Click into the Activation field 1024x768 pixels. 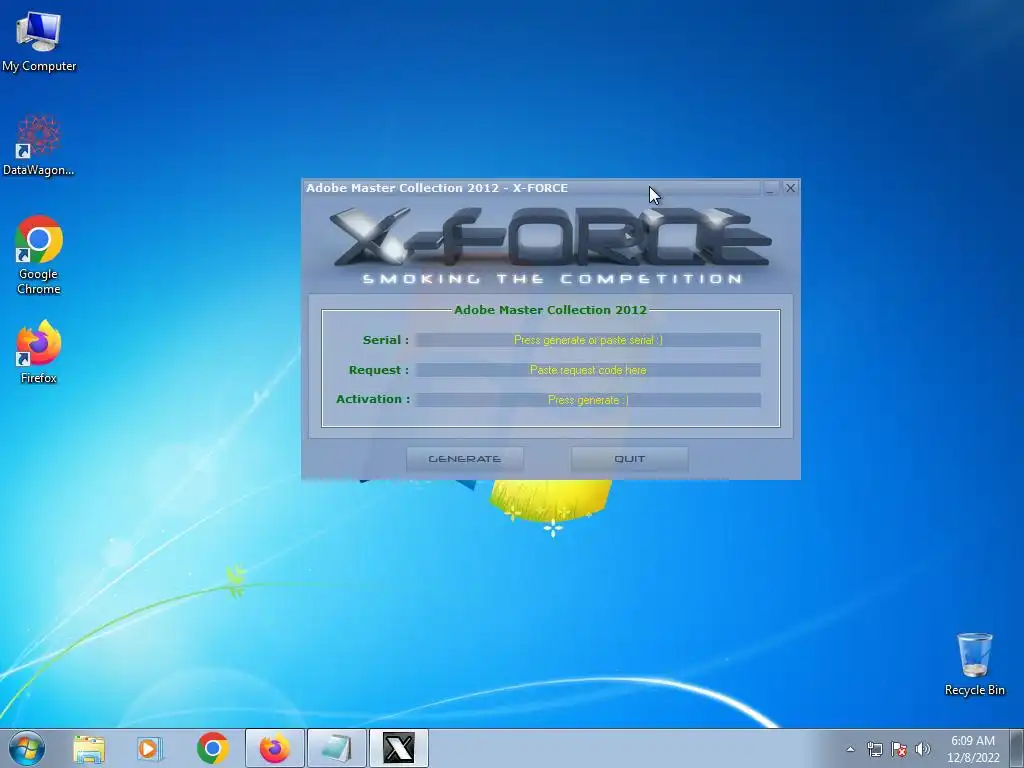pyautogui.click(x=588, y=400)
